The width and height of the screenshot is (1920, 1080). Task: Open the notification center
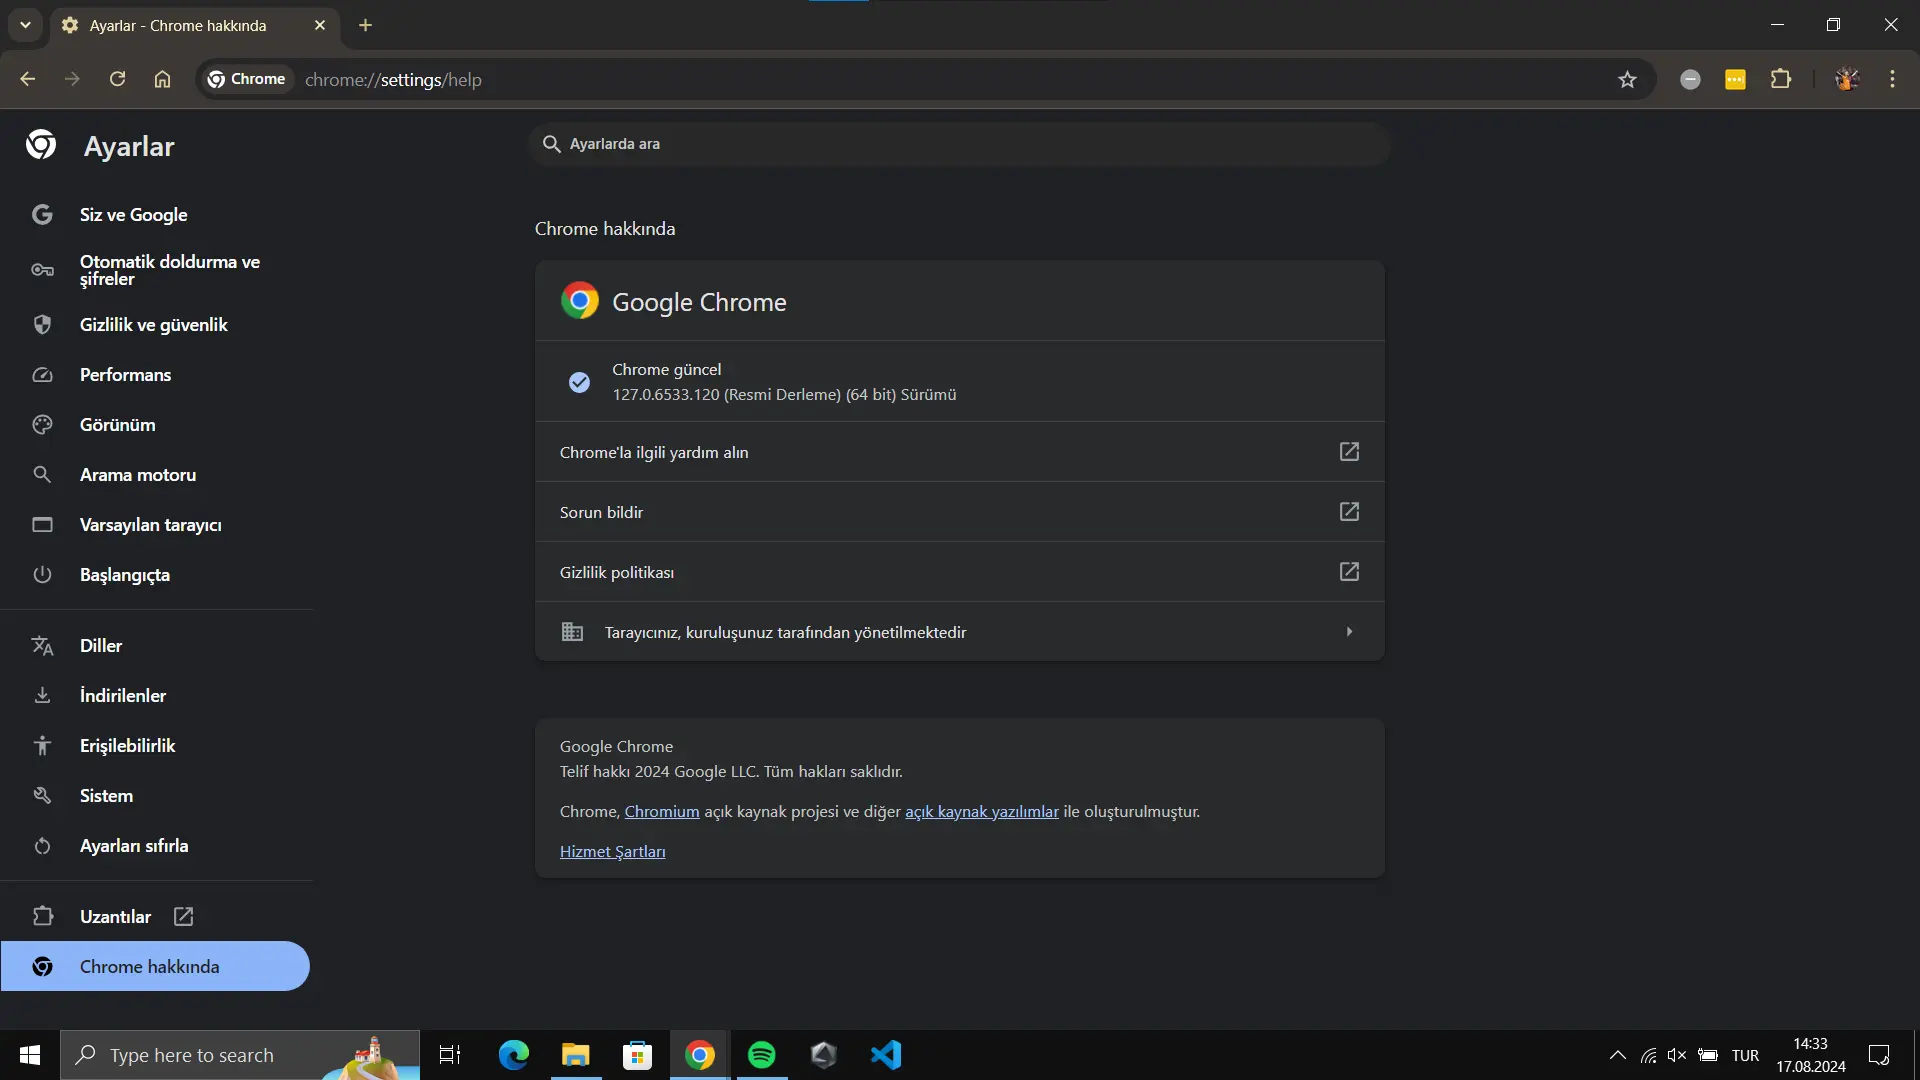(1879, 1055)
